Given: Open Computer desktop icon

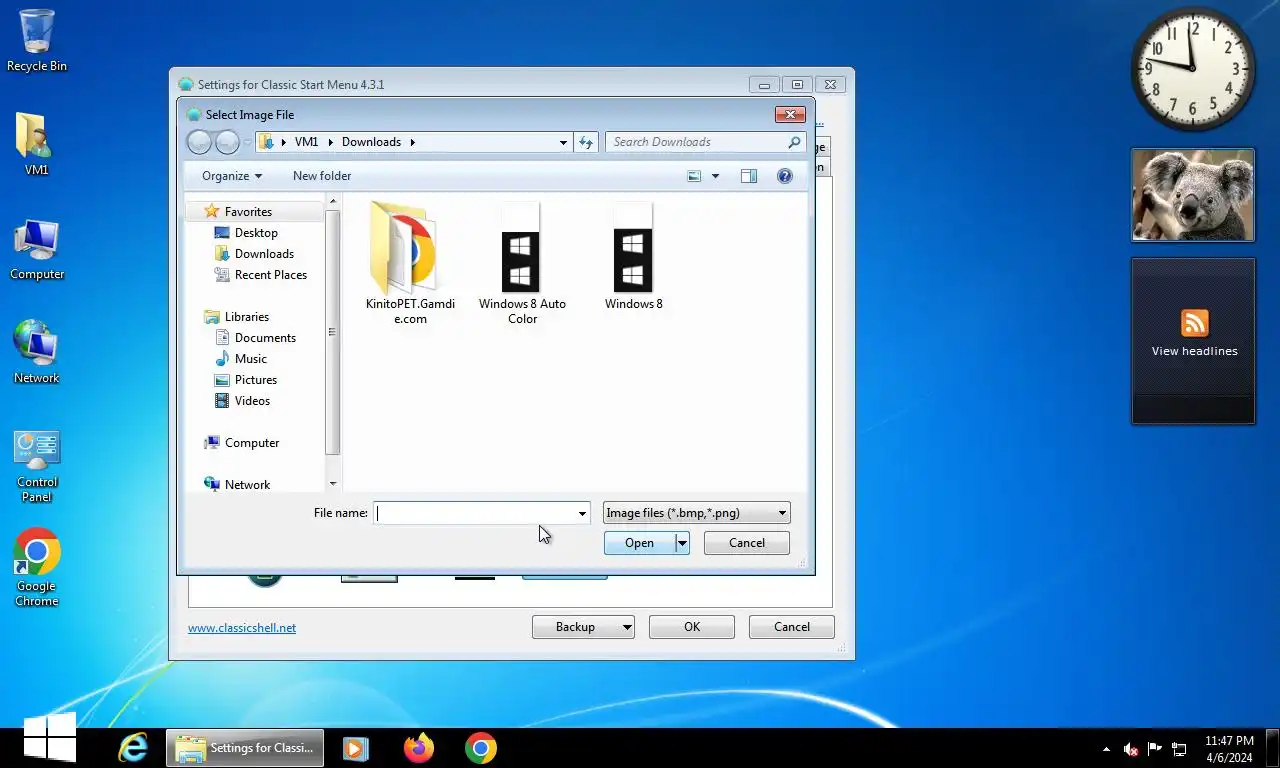Looking at the screenshot, I should [37, 250].
